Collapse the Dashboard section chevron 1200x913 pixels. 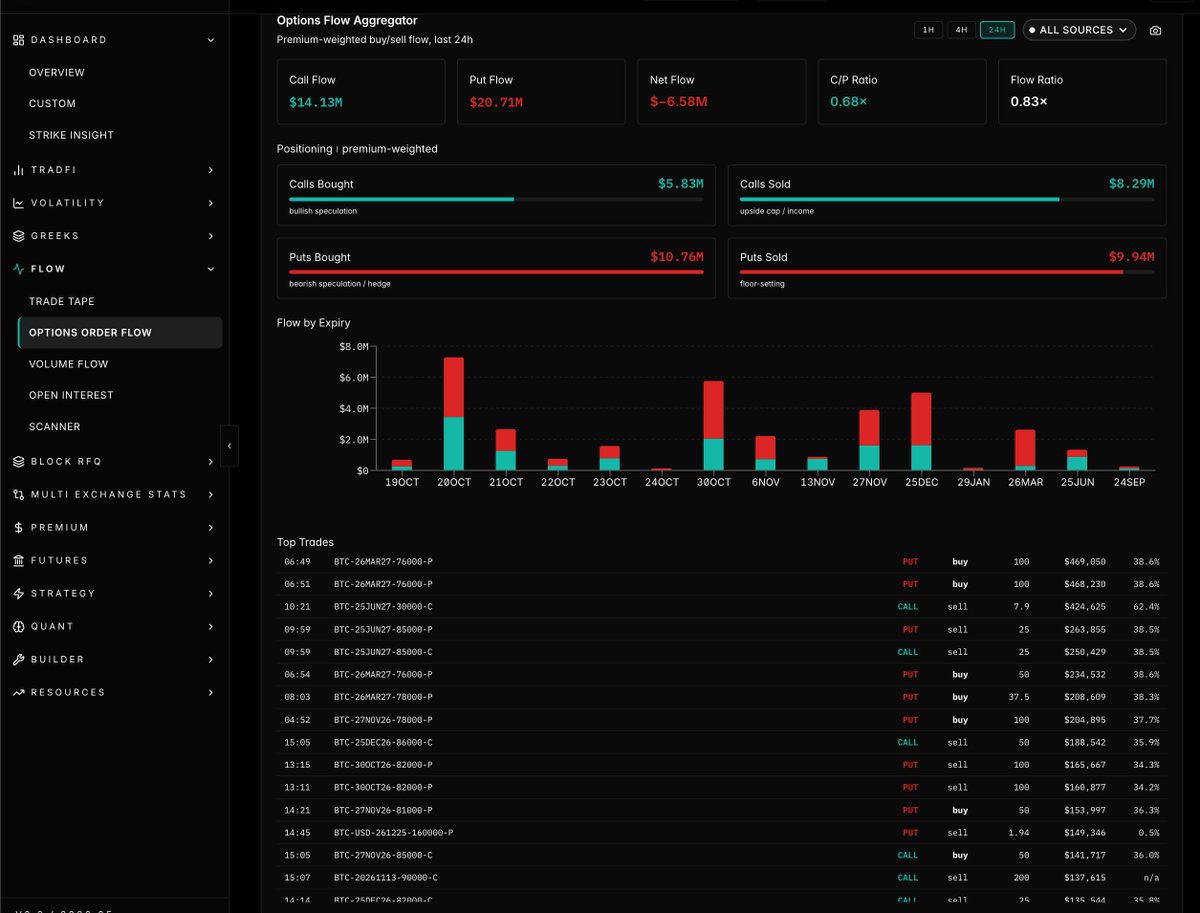pos(210,40)
